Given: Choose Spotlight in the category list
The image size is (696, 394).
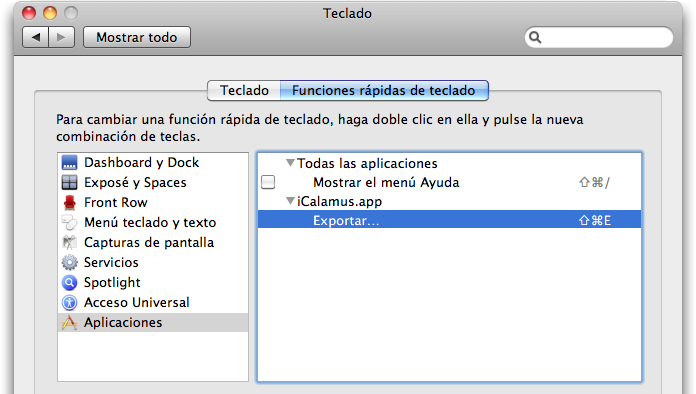Looking at the screenshot, I should pos(153,282).
